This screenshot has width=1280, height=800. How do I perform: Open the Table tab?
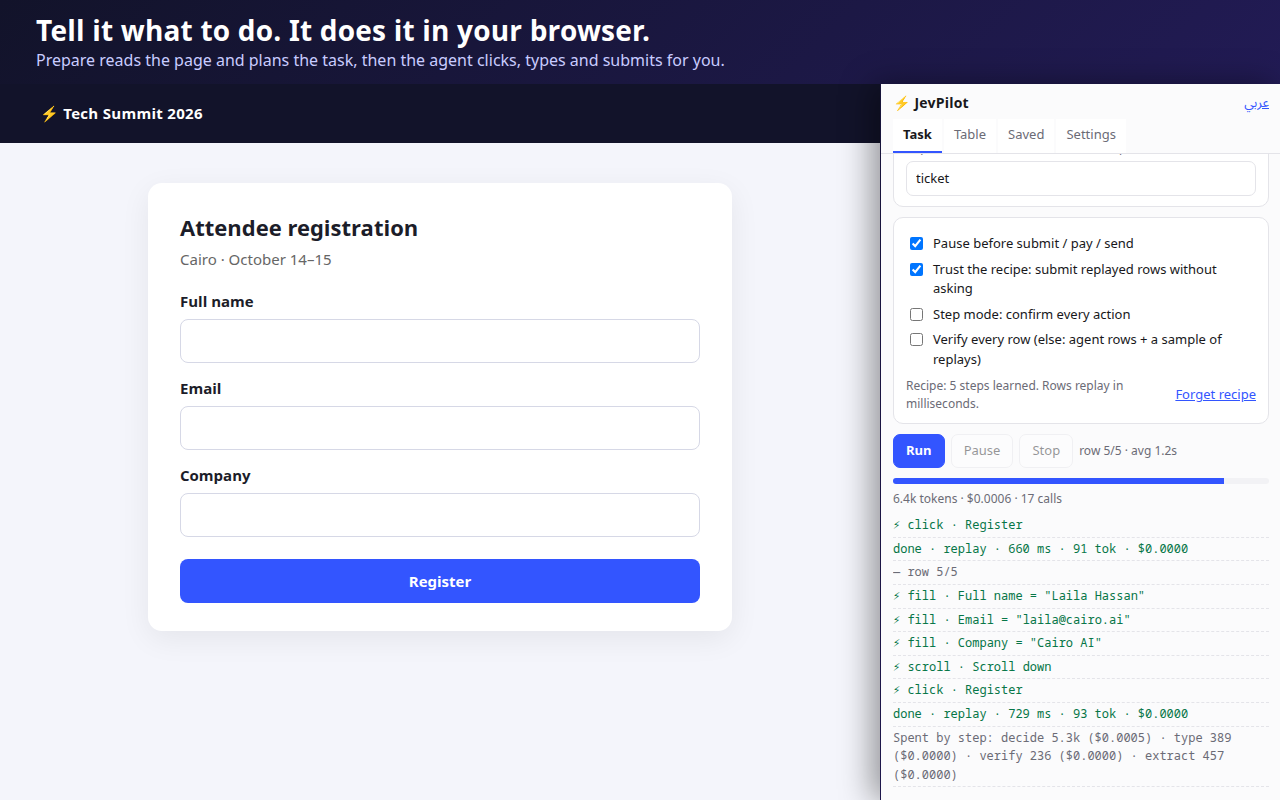pos(969,135)
